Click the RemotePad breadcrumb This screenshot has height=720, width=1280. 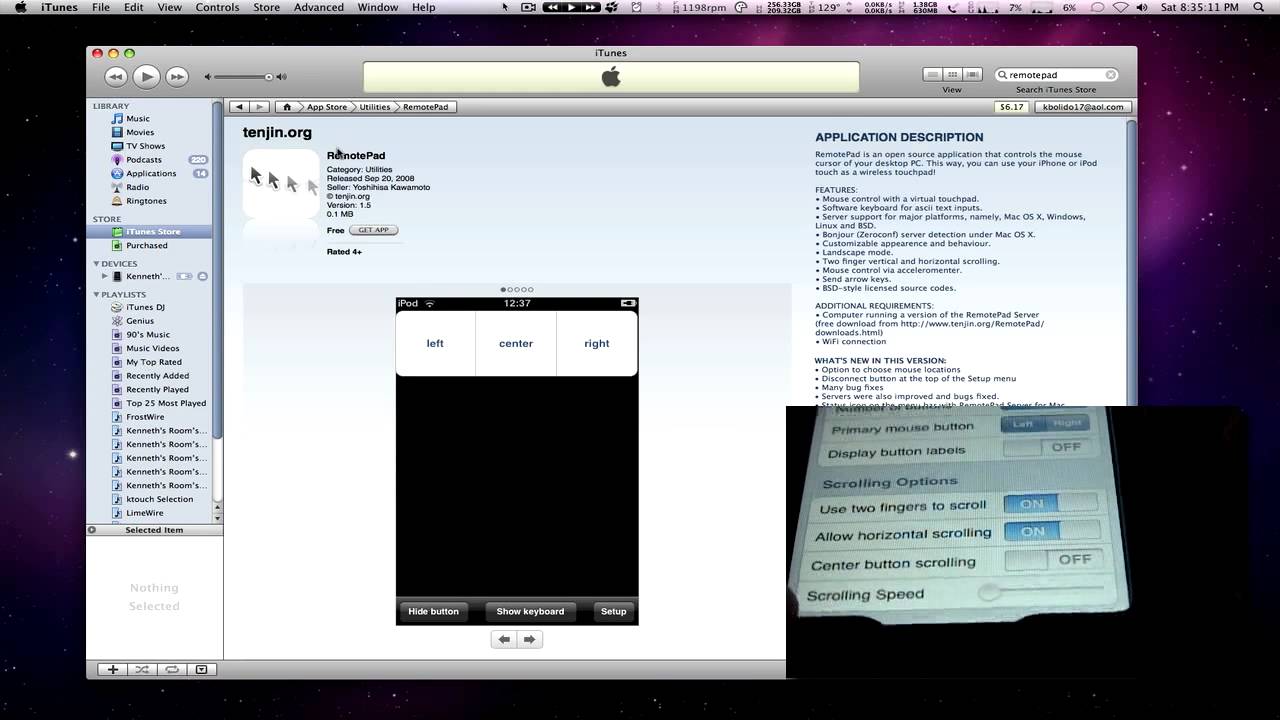pos(426,107)
